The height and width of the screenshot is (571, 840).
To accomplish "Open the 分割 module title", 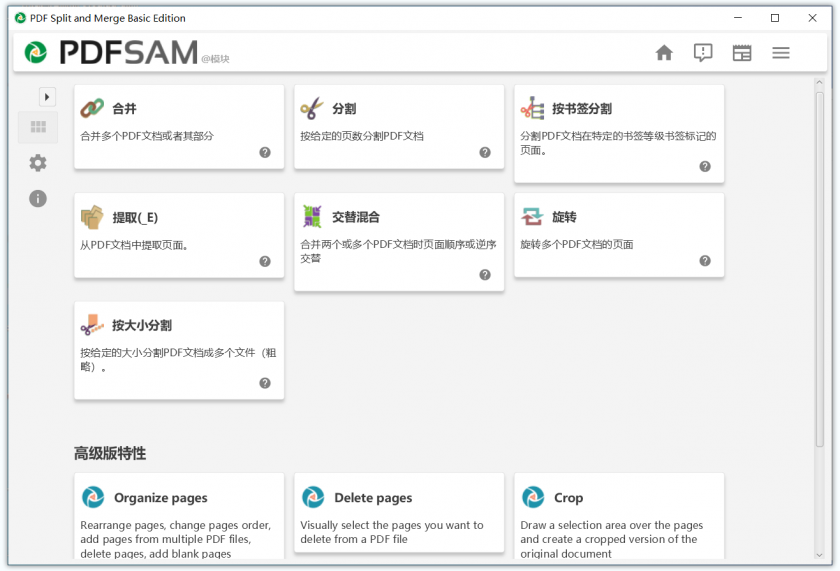I will click(344, 109).
